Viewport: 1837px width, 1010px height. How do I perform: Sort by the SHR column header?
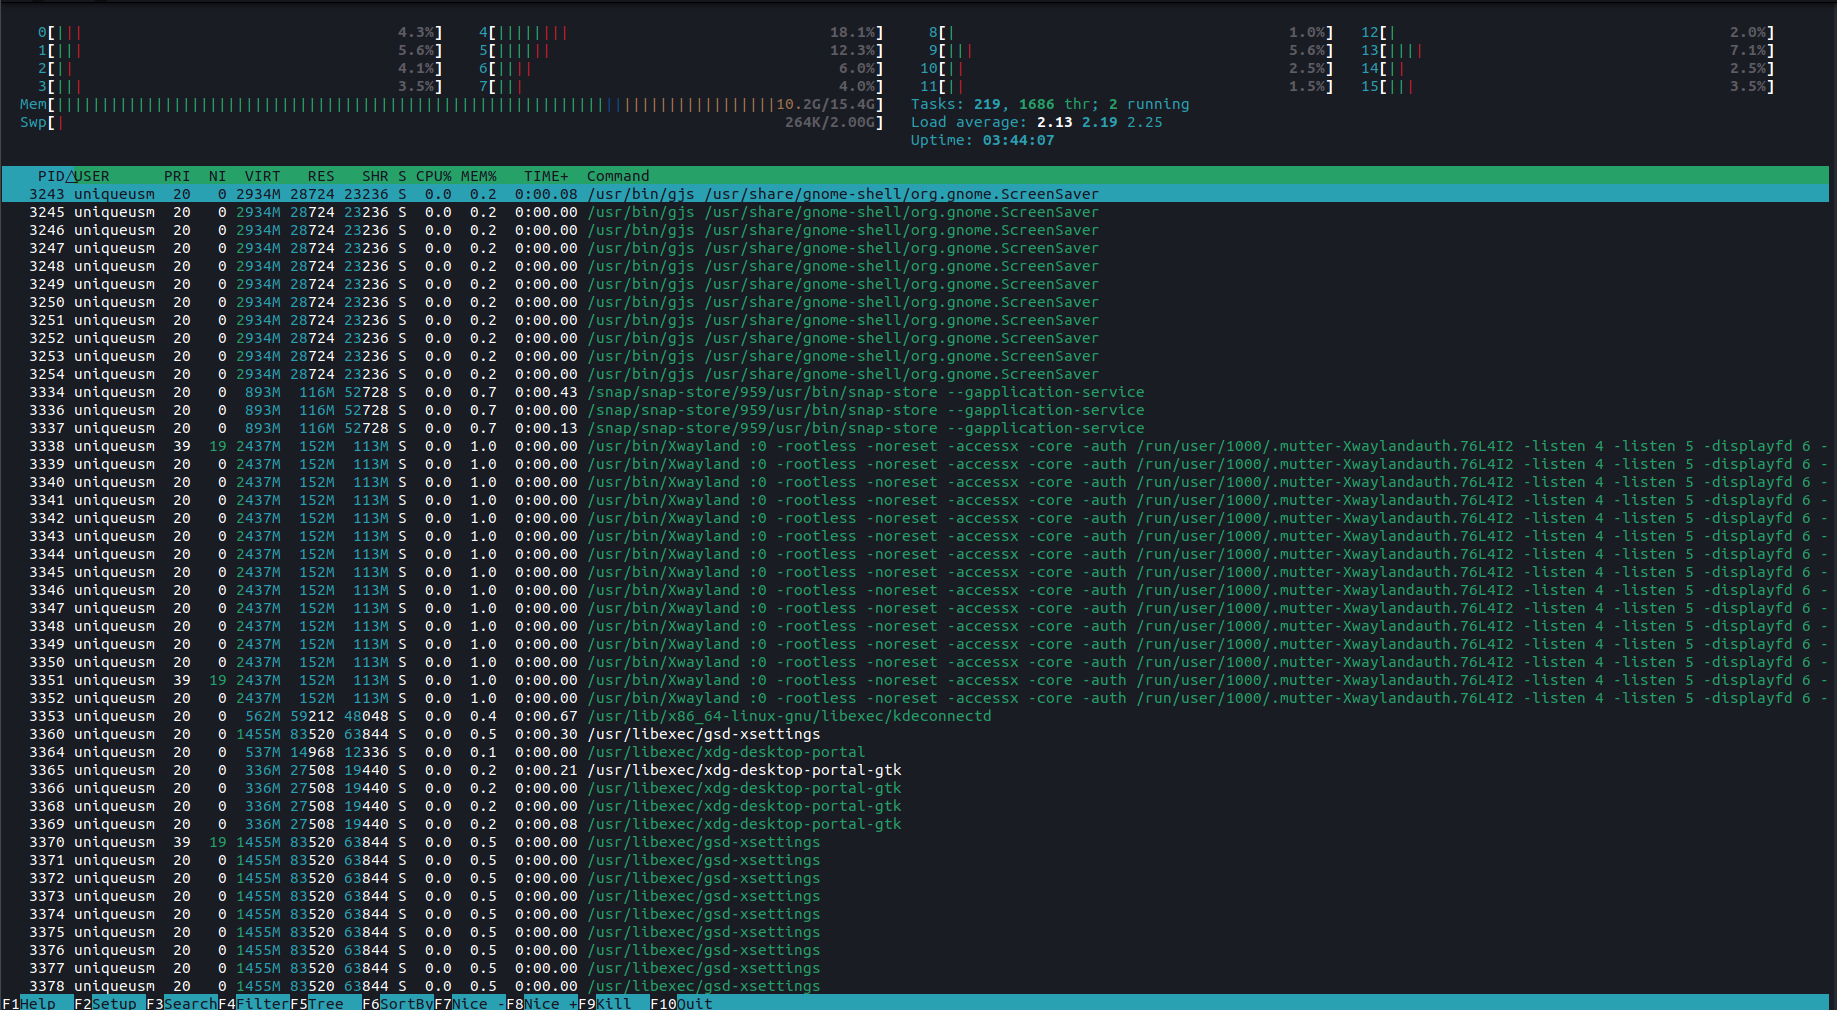pyautogui.click(x=375, y=176)
